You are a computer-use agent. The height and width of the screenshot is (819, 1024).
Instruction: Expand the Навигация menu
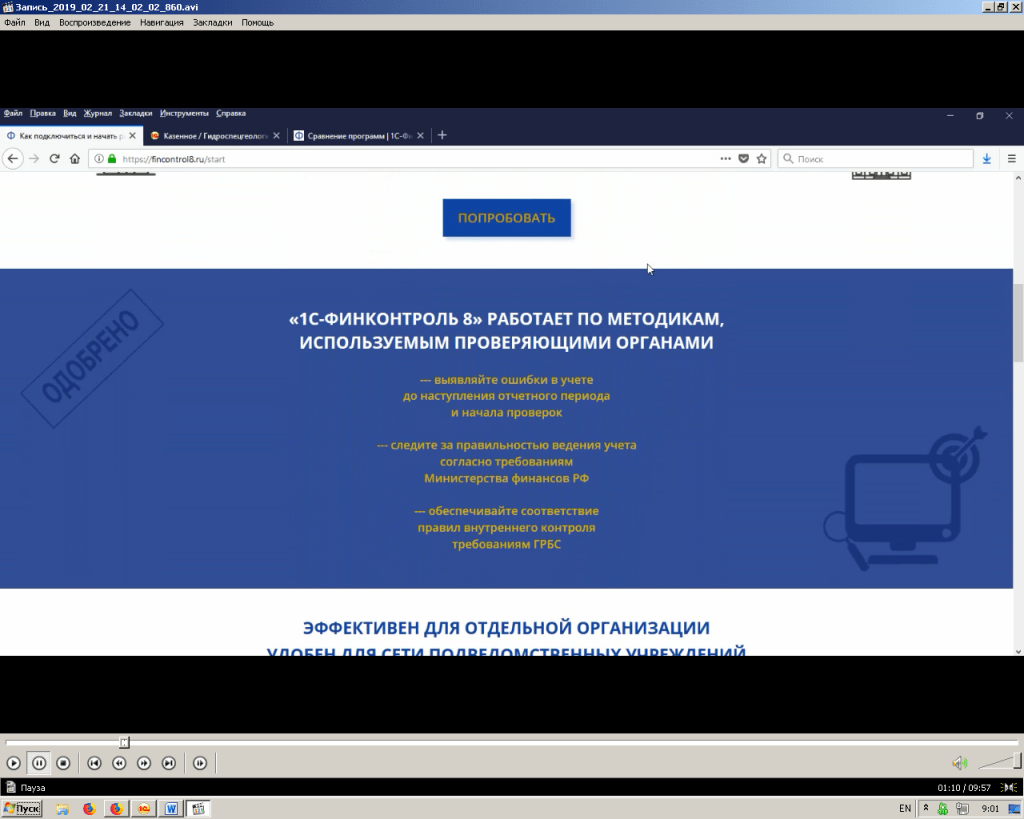(x=161, y=22)
